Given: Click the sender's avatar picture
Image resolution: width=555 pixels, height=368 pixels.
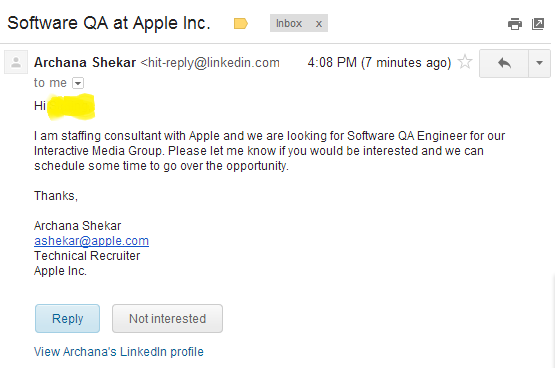Looking at the screenshot, I should tap(16, 62).
